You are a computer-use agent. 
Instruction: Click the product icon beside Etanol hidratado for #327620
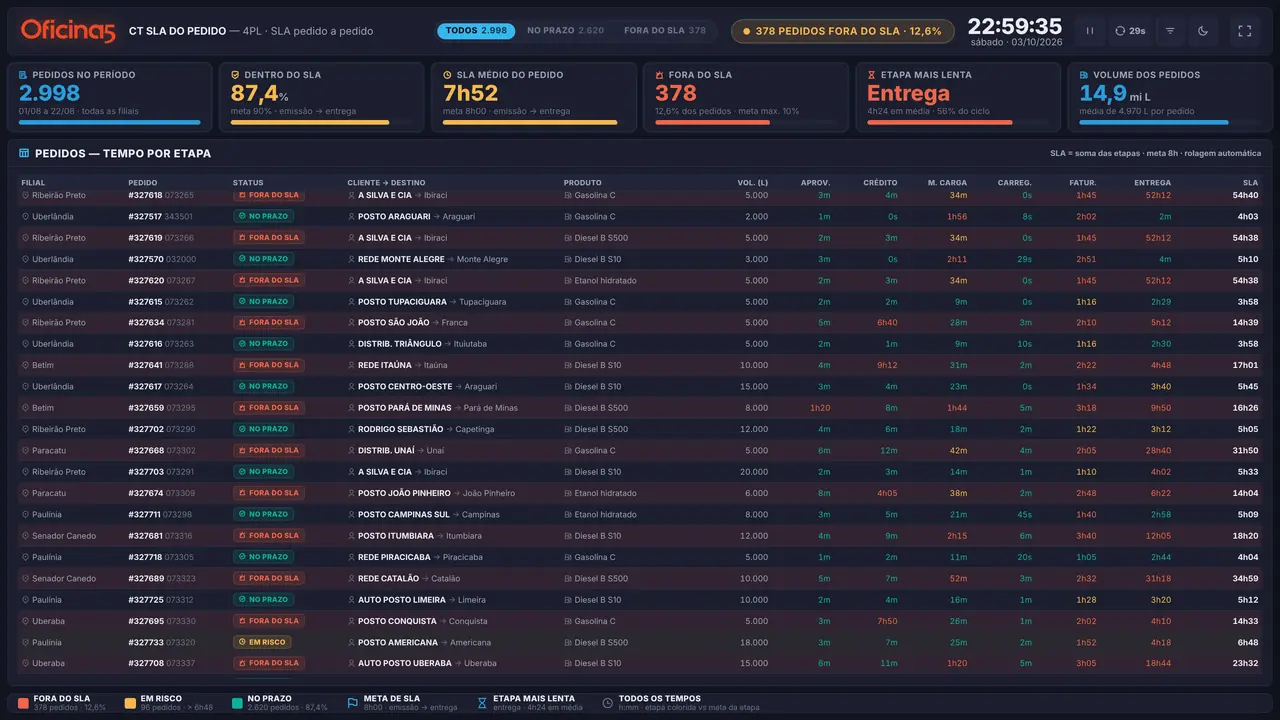click(x=568, y=281)
